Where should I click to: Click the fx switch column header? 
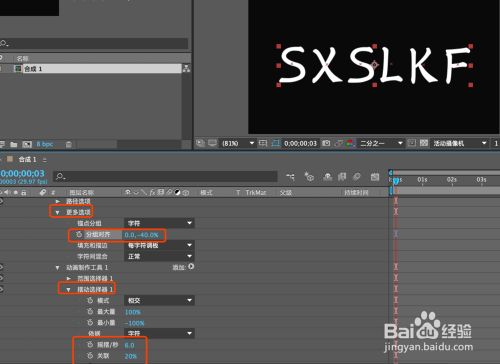152,192
